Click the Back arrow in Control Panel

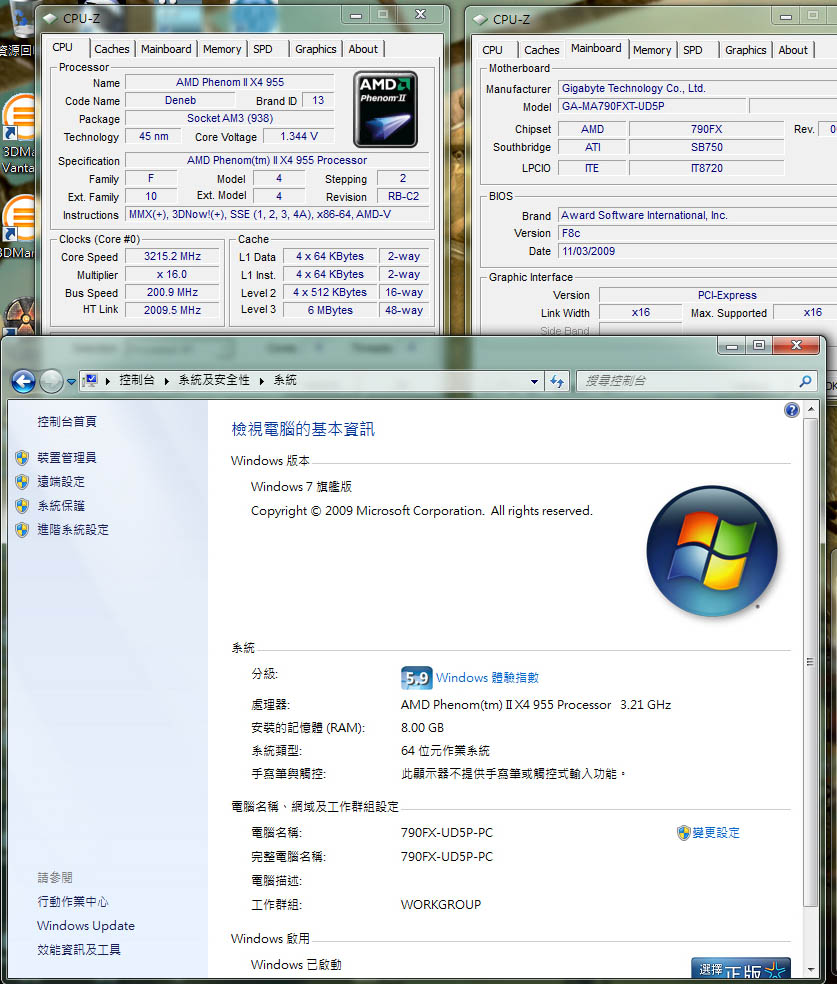[23, 381]
